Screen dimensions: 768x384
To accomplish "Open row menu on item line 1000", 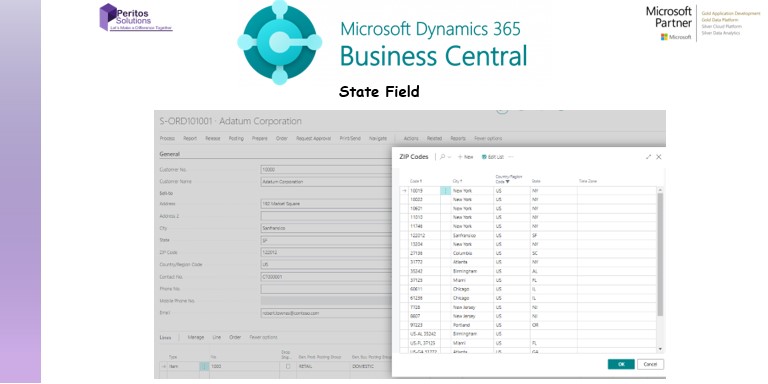I will click(204, 366).
